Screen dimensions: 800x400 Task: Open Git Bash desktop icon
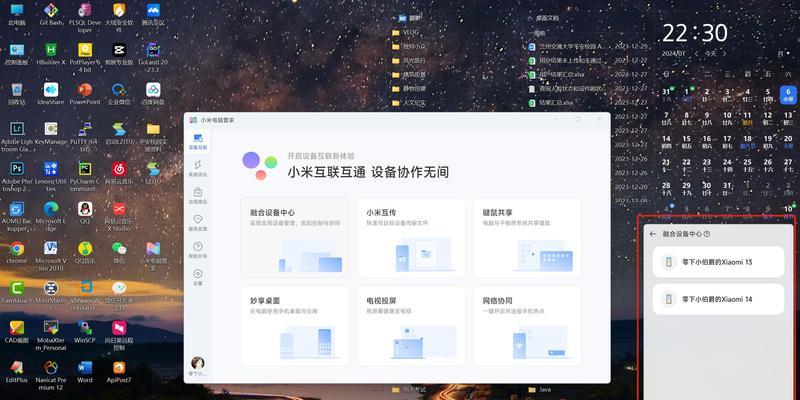pyautogui.click(x=51, y=16)
